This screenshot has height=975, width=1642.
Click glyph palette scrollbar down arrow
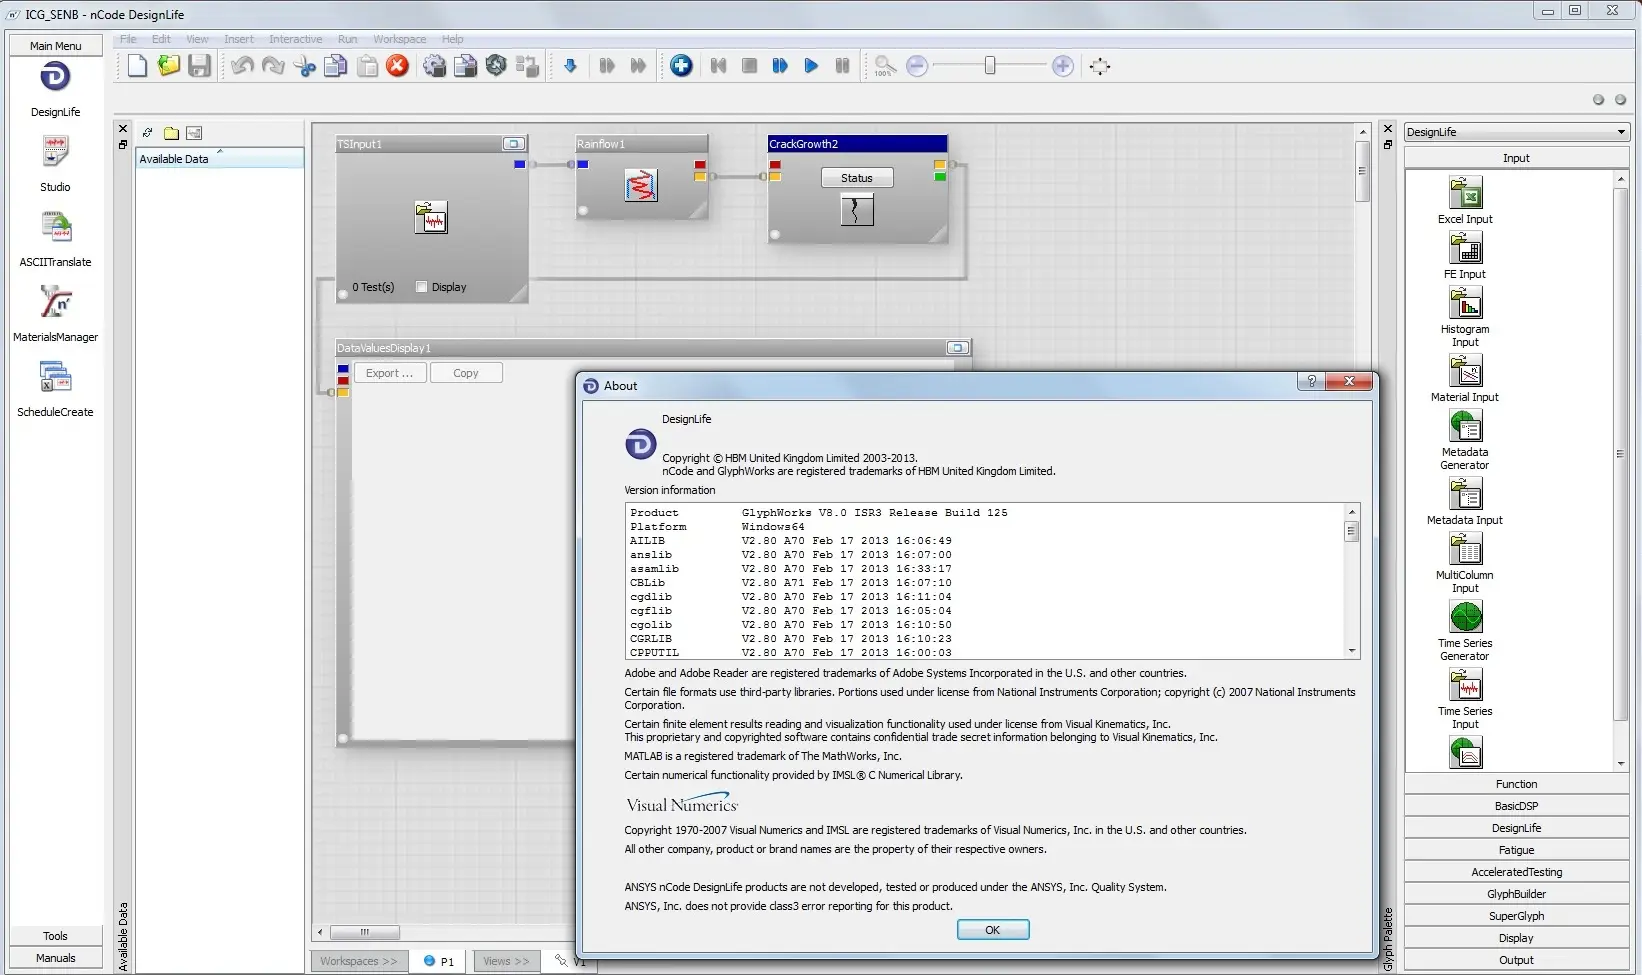(1621, 764)
